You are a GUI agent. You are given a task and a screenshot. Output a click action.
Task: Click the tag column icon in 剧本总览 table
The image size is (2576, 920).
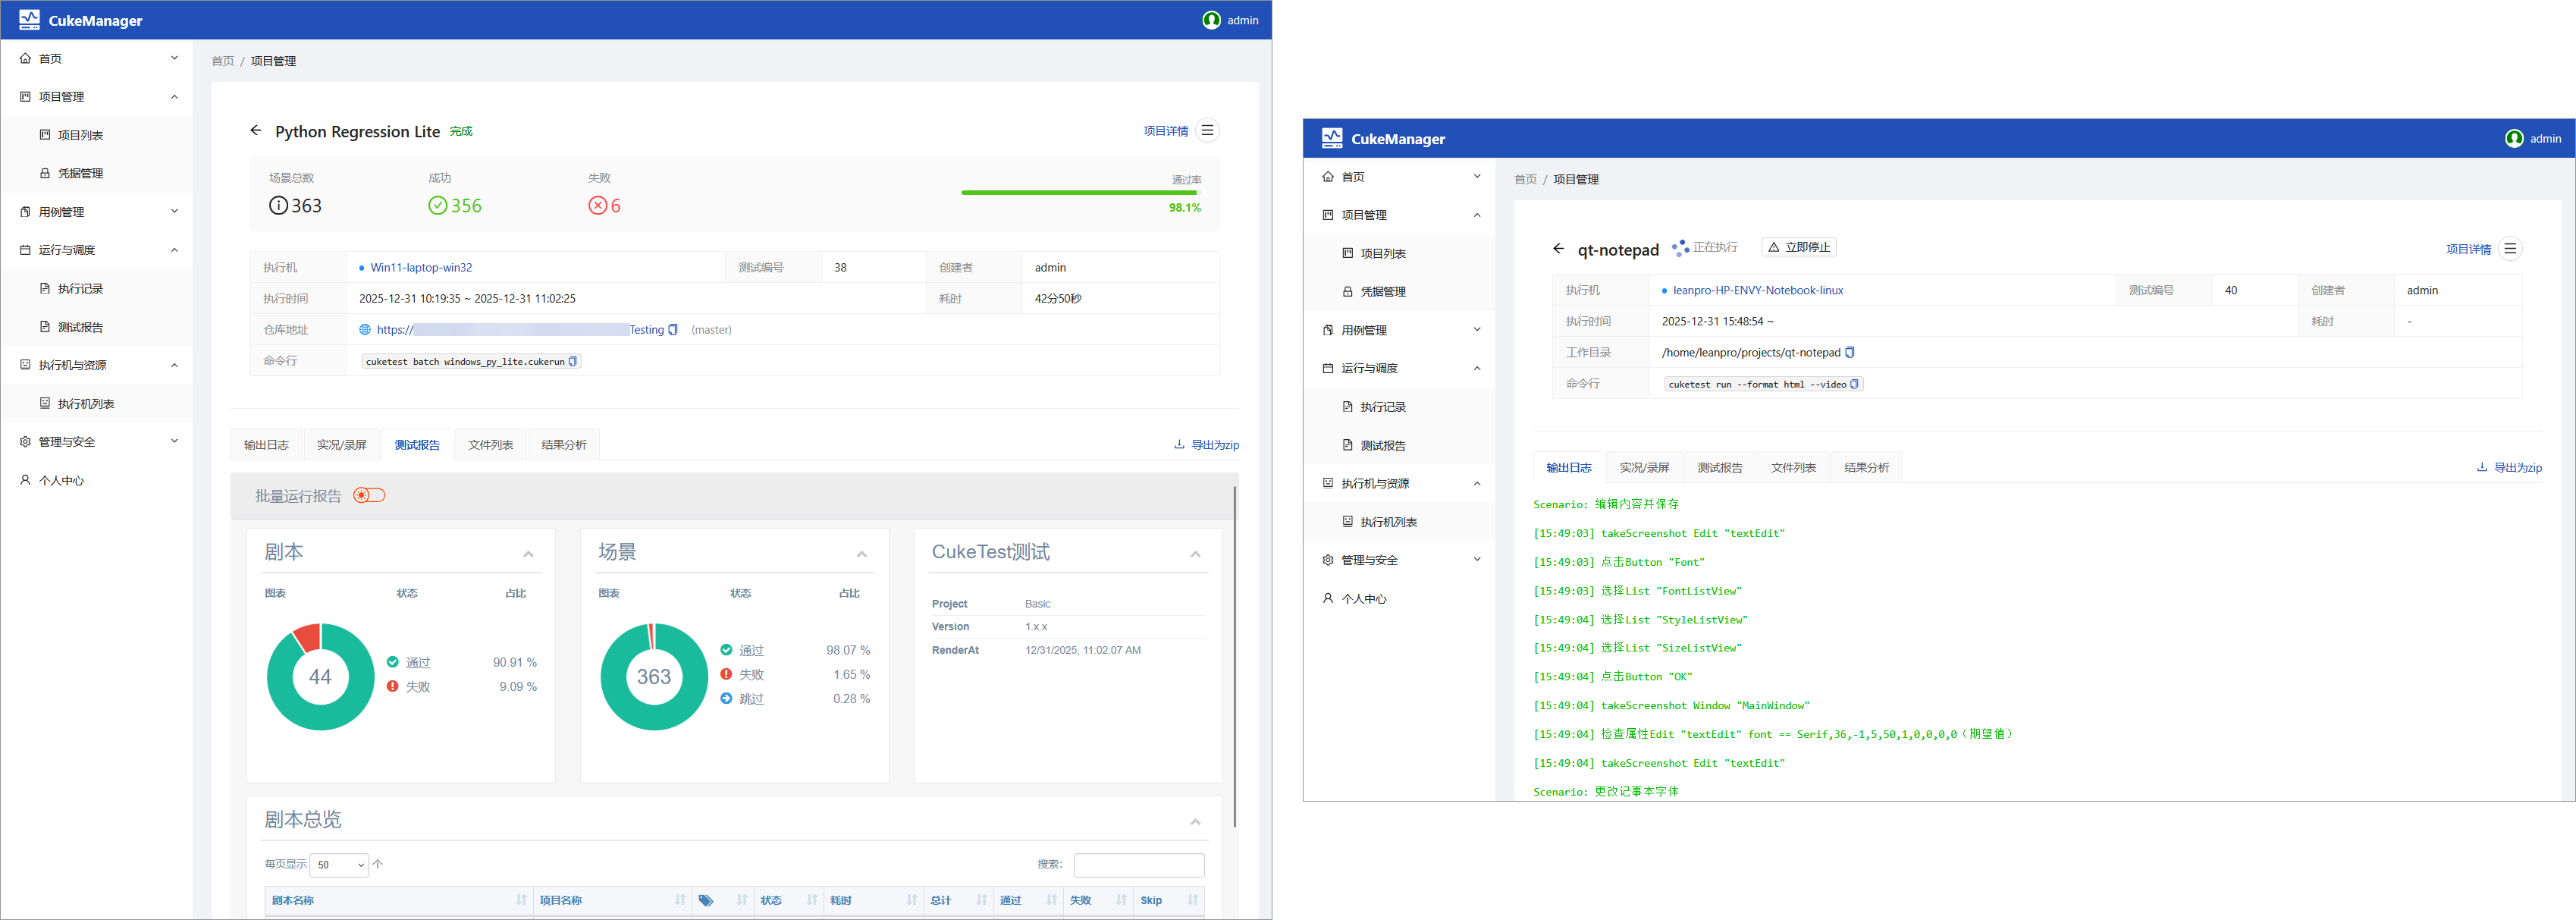[706, 900]
